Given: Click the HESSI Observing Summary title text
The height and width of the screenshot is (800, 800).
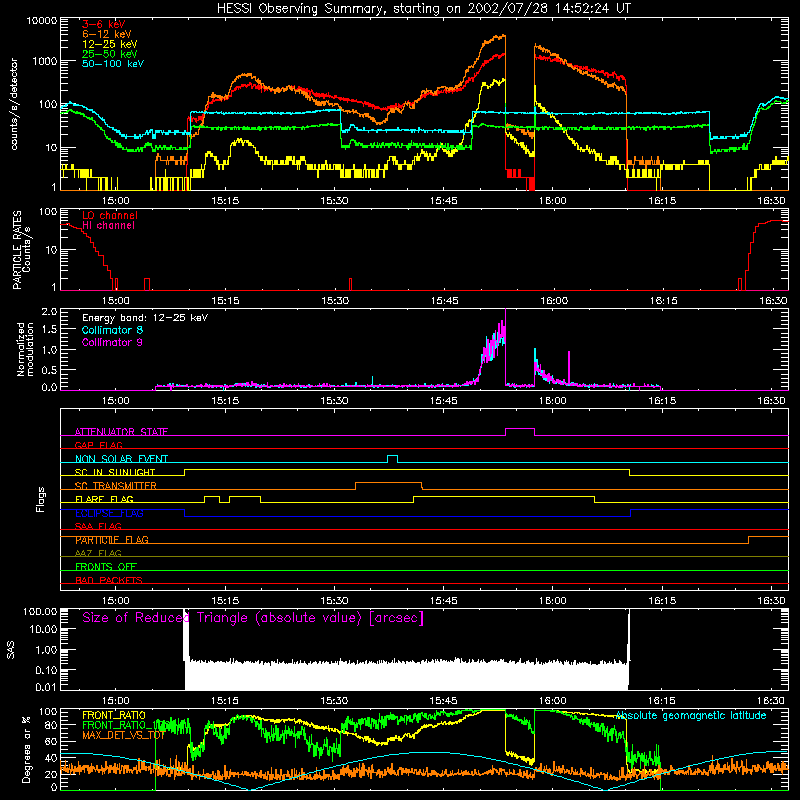Looking at the screenshot, I should 424,9.
